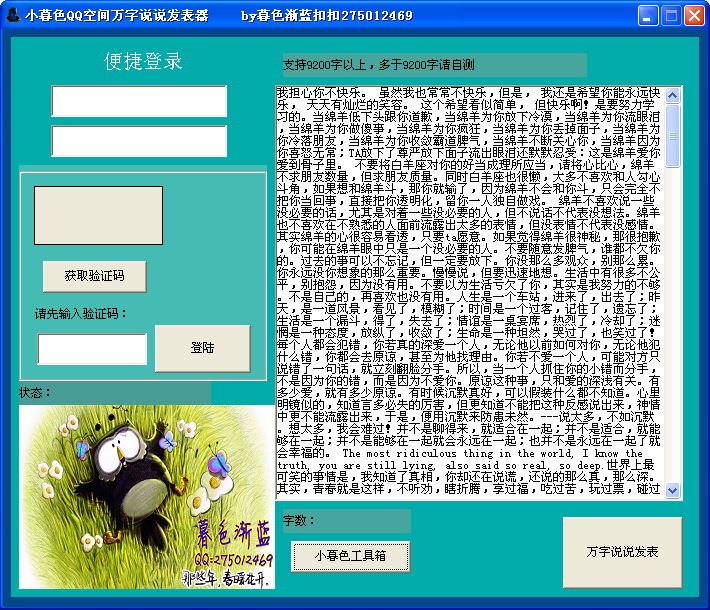710x610 pixels.
Task: Click the application icon in title bar
Action: pyautogui.click(x=13, y=15)
